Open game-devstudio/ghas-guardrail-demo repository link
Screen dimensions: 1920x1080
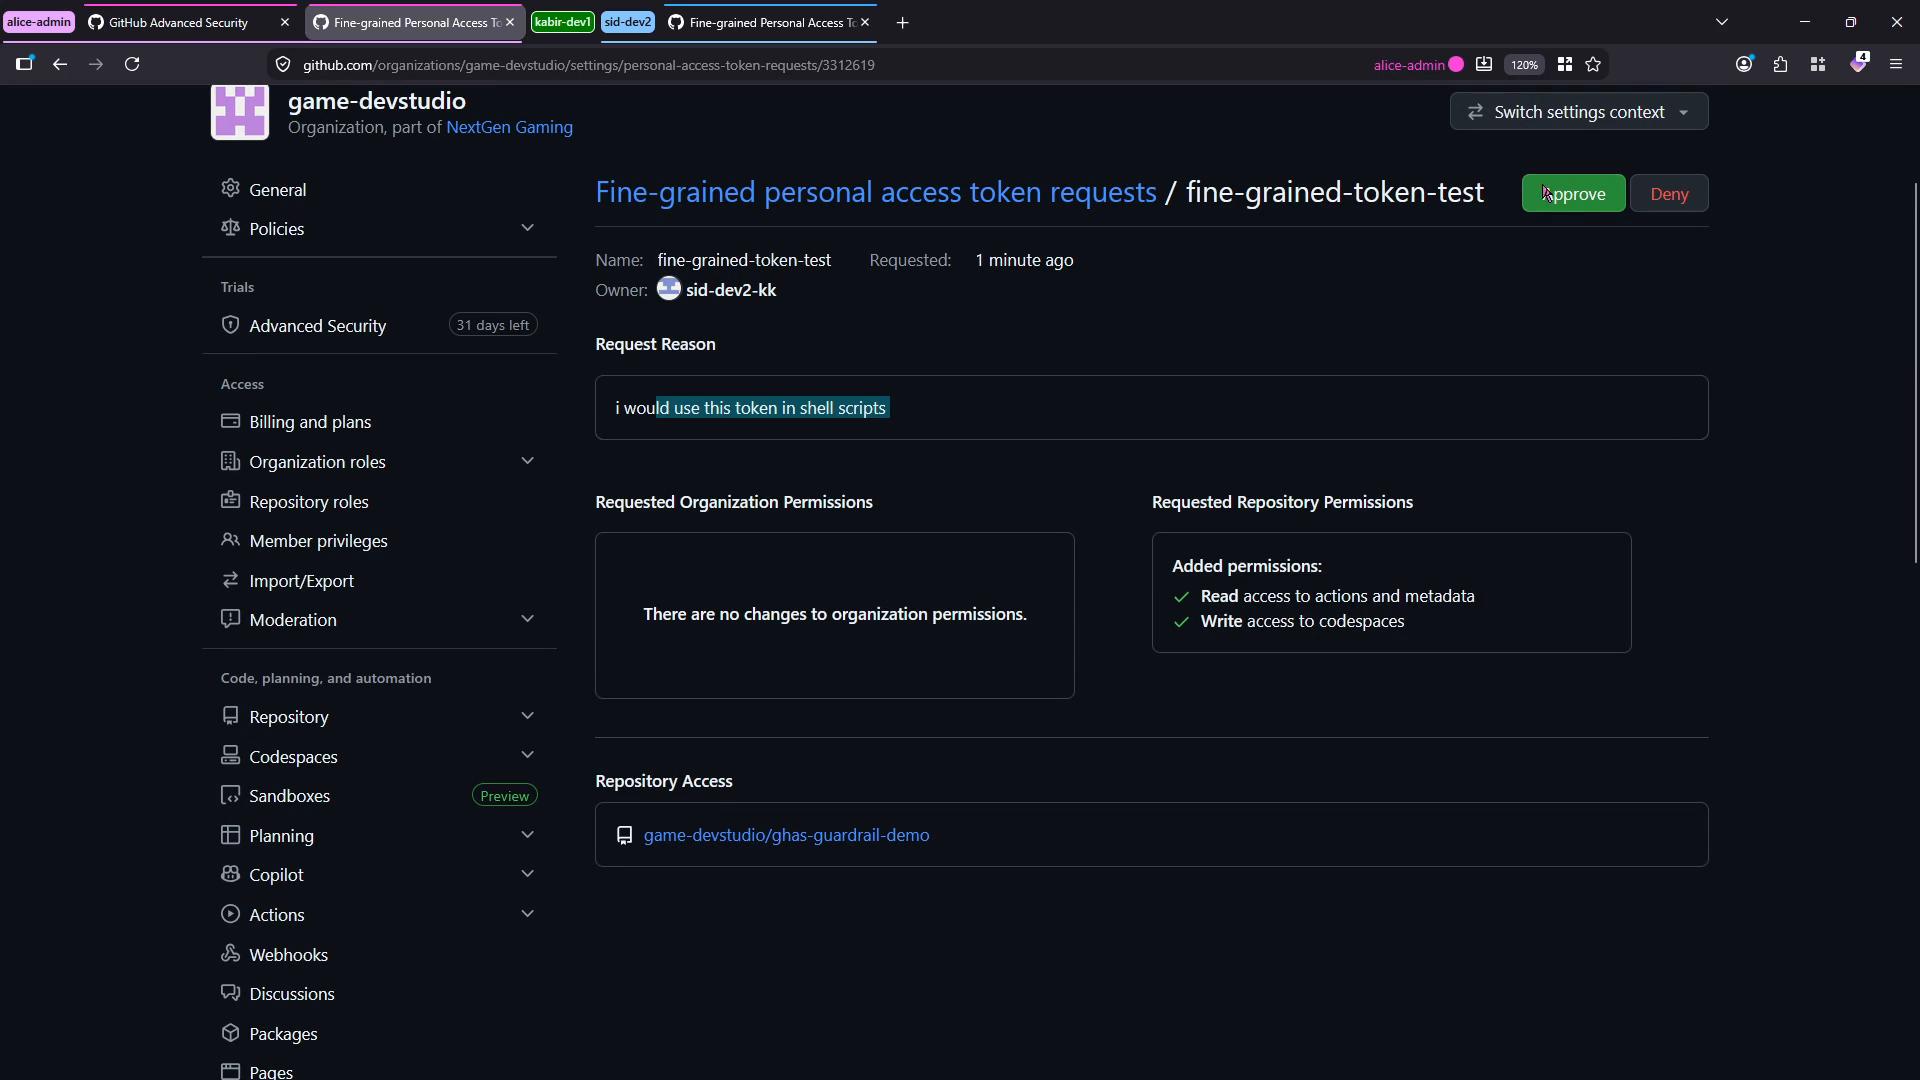786,835
